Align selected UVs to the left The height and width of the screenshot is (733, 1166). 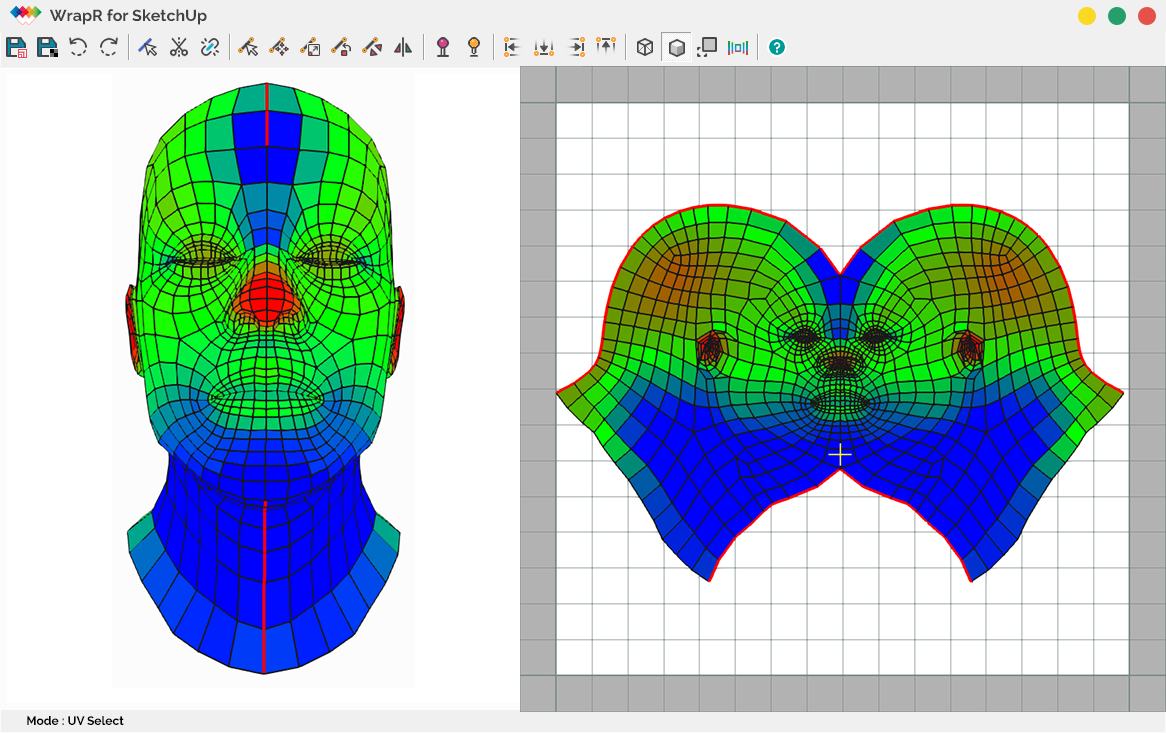[x=511, y=47]
